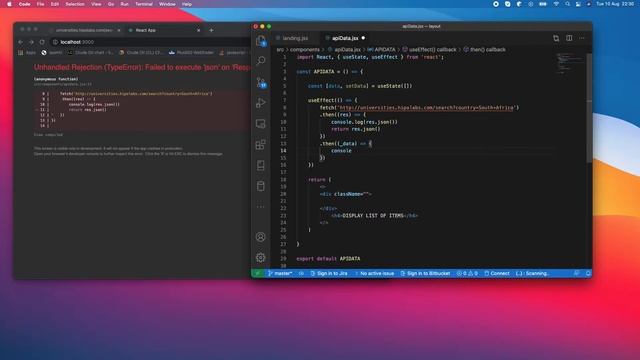This screenshot has width=640, height=360.
Task: Reload the browser page
Action: (x=42, y=42)
